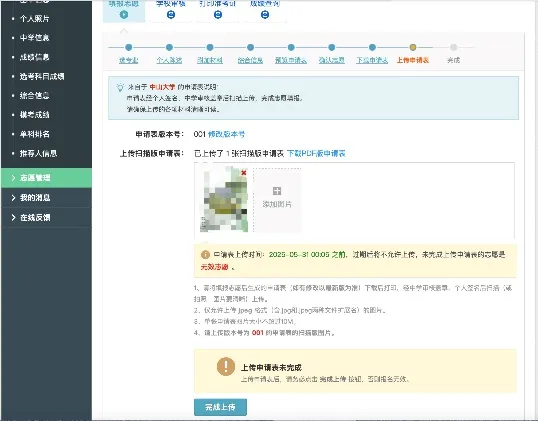
Task: Click the 完成上传 button
Action: [220, 407]
